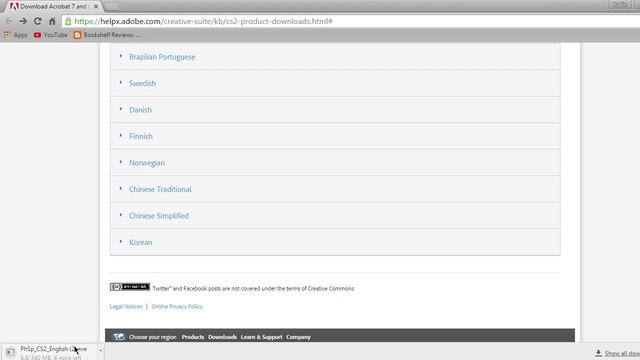640x360 pixels.
Task: Expand the Chinese Traditional section
Action: 335,189
